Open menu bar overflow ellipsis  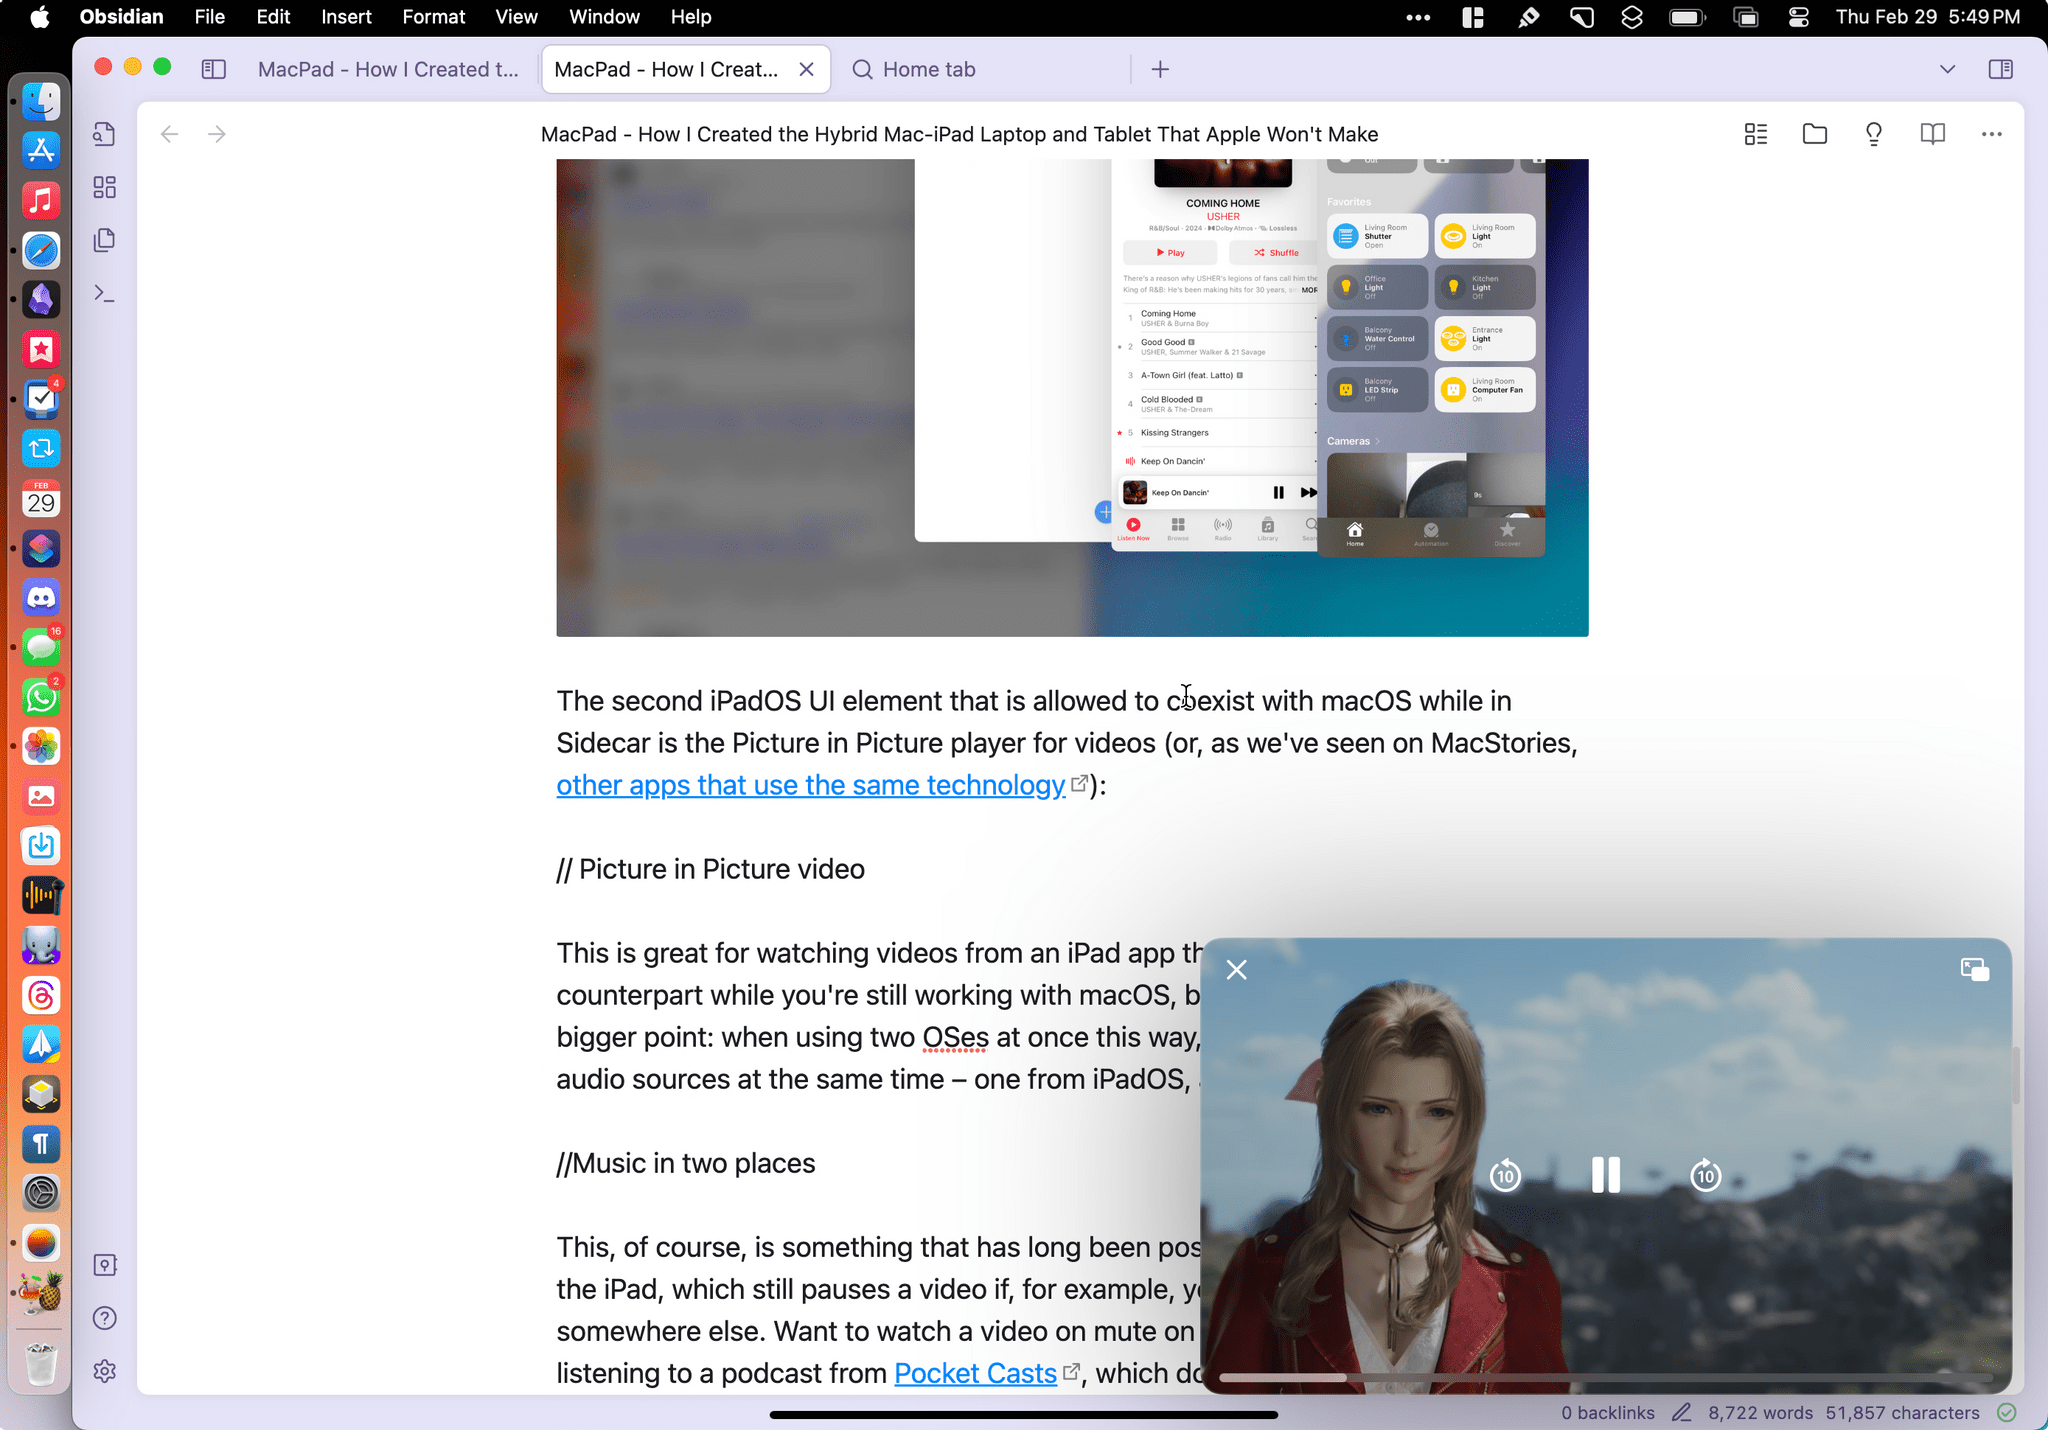(1418, 17)
